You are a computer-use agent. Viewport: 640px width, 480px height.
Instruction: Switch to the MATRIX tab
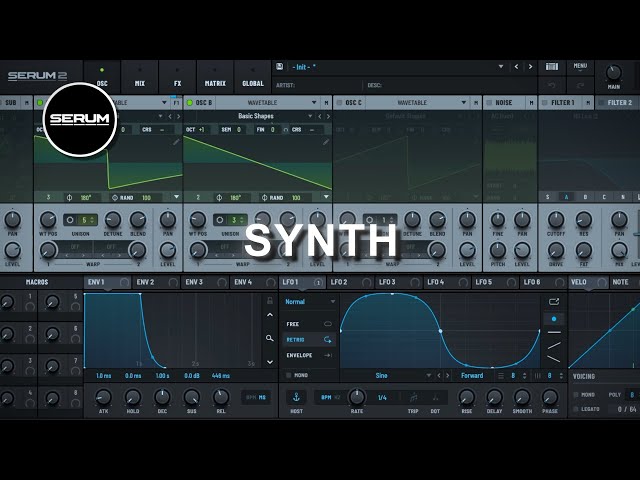point(215,77)
